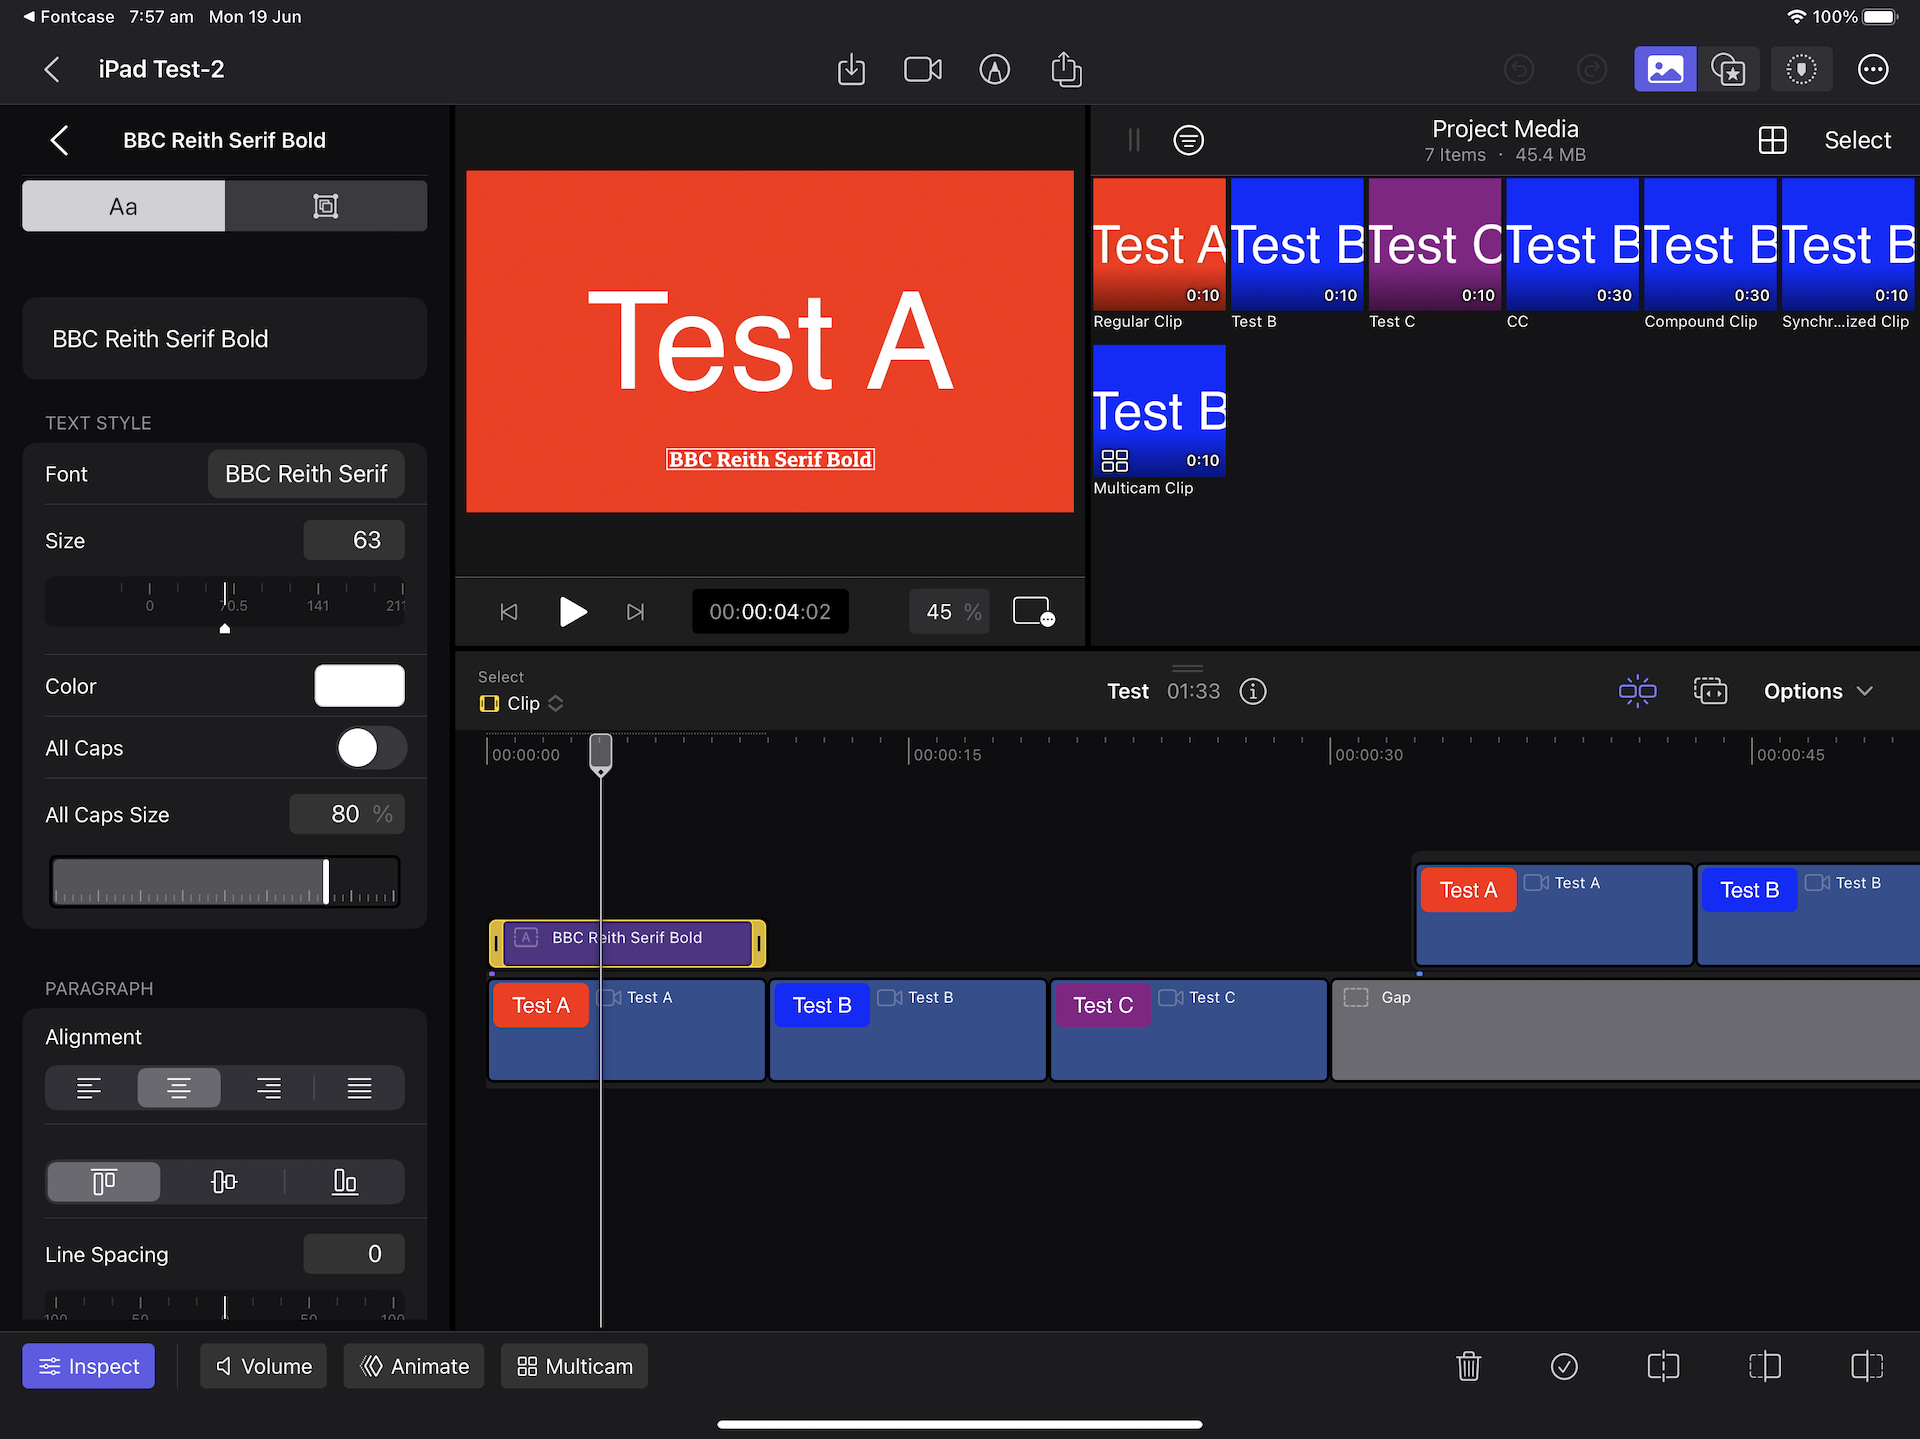Open the project info icon

pyautogui.click(x=1253, y=691)
